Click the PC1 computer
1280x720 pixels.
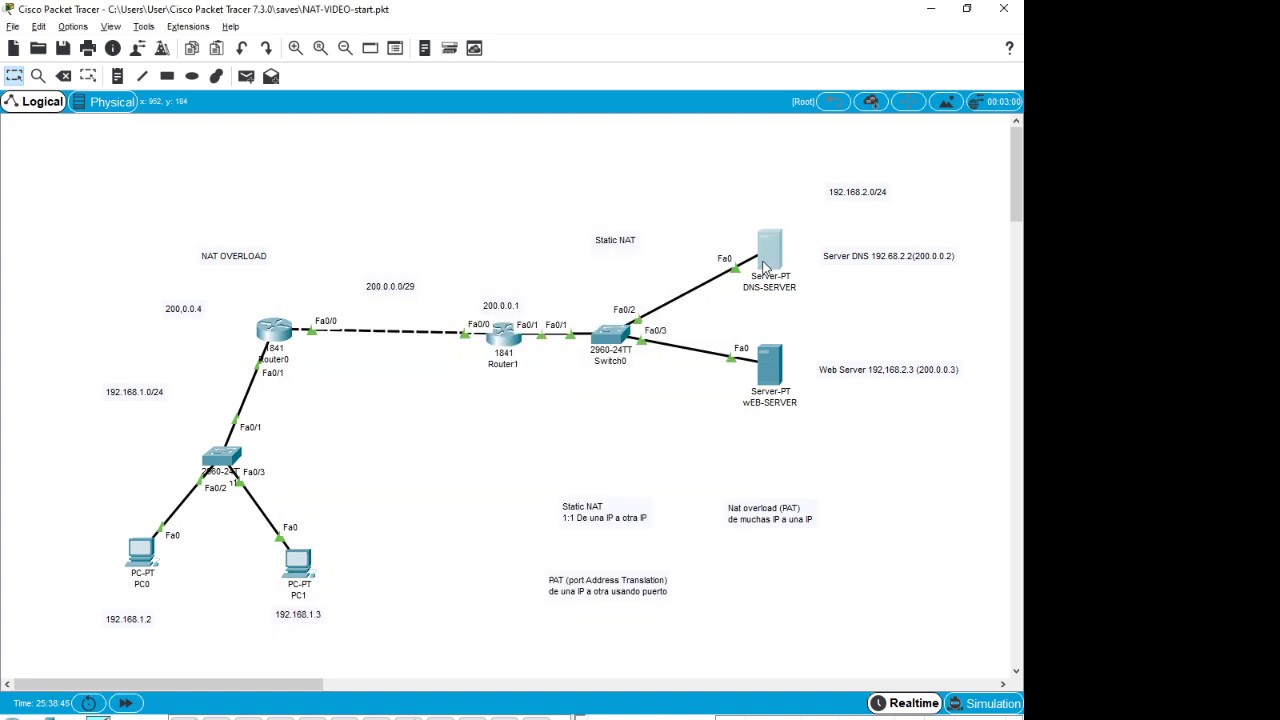point(298,563)
